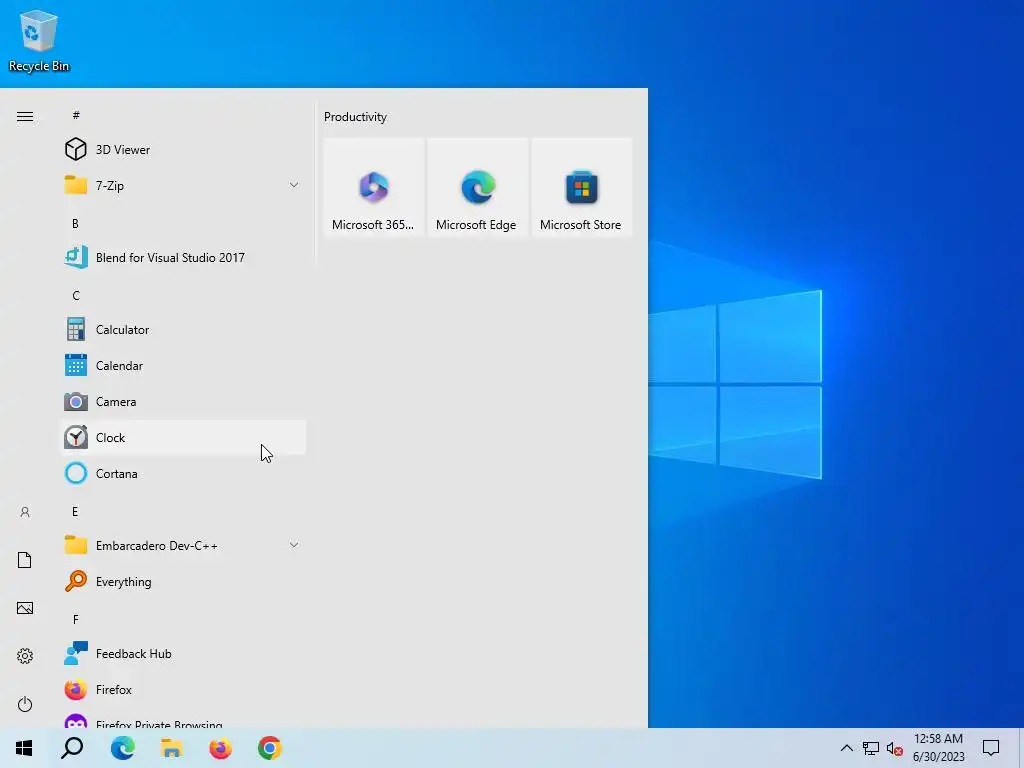
Task: Open the Microsoft Edge tile
Action: click(x=477, y=187)
